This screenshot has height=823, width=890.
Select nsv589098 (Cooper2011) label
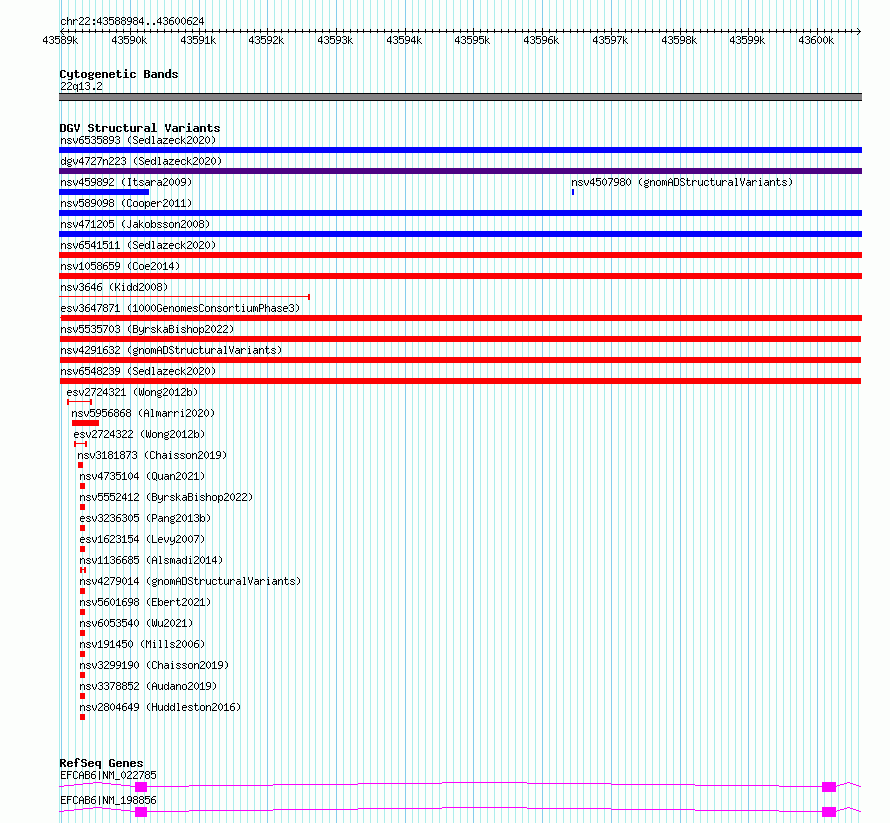126,203
